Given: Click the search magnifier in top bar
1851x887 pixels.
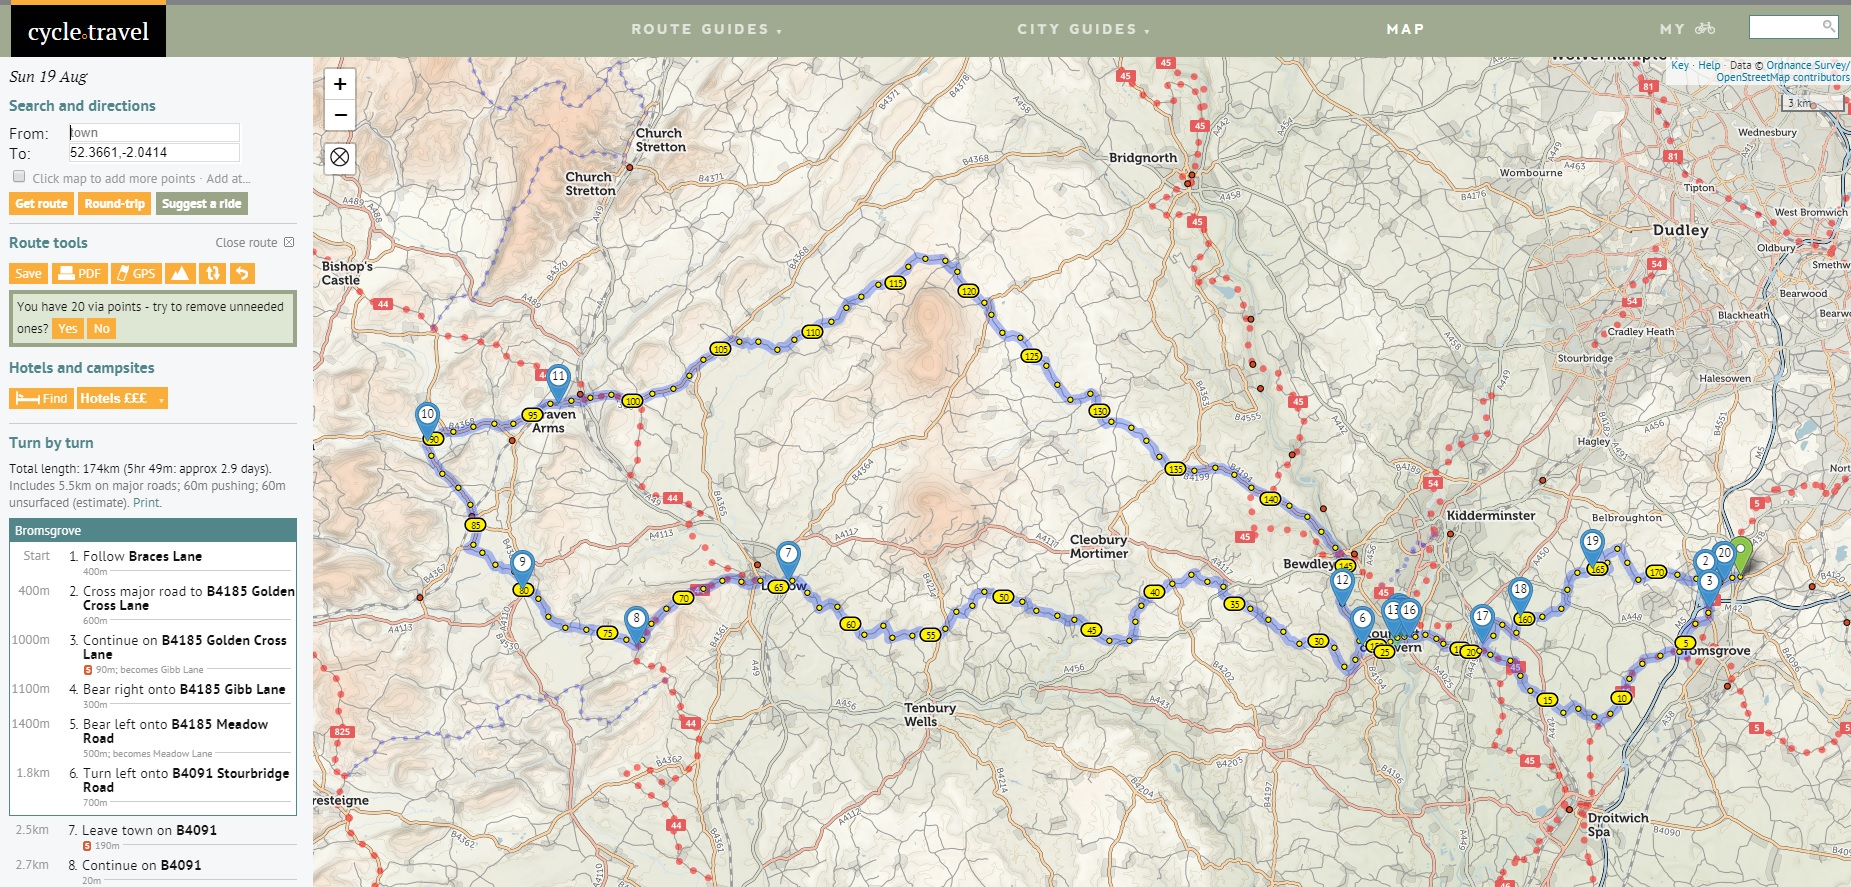Looking at the screenshot, I should pos(1828,26).
